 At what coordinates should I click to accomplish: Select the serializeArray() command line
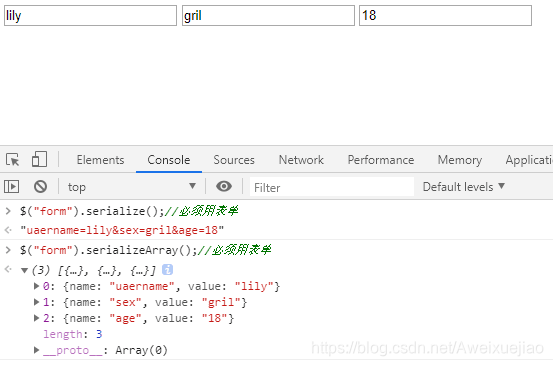tap(145, 250)
